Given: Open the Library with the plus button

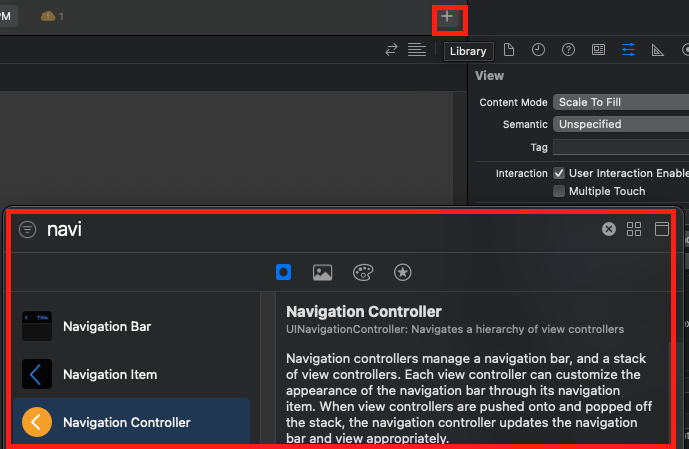Looking at the screenshot, I should (x=447, y=17).
